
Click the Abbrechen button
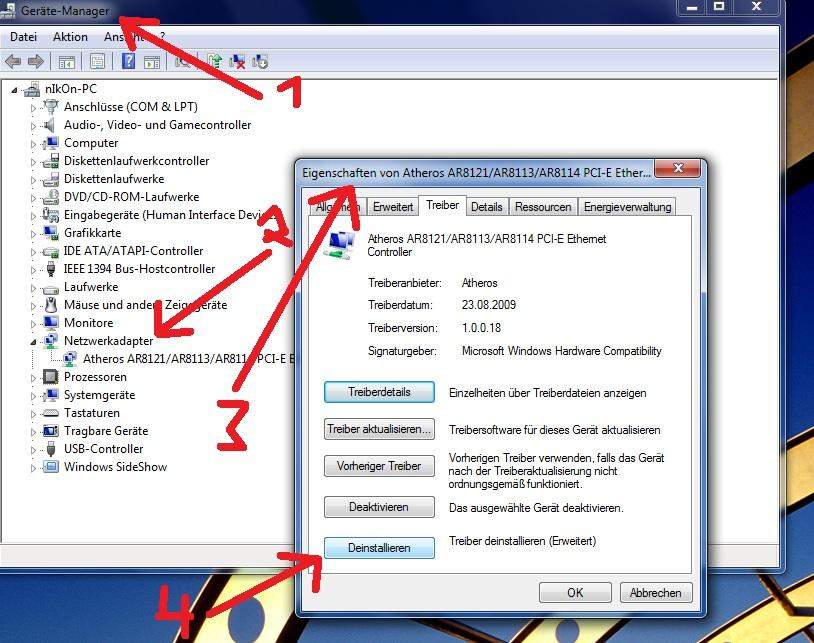pyautogui.click(x=656, y=592)
